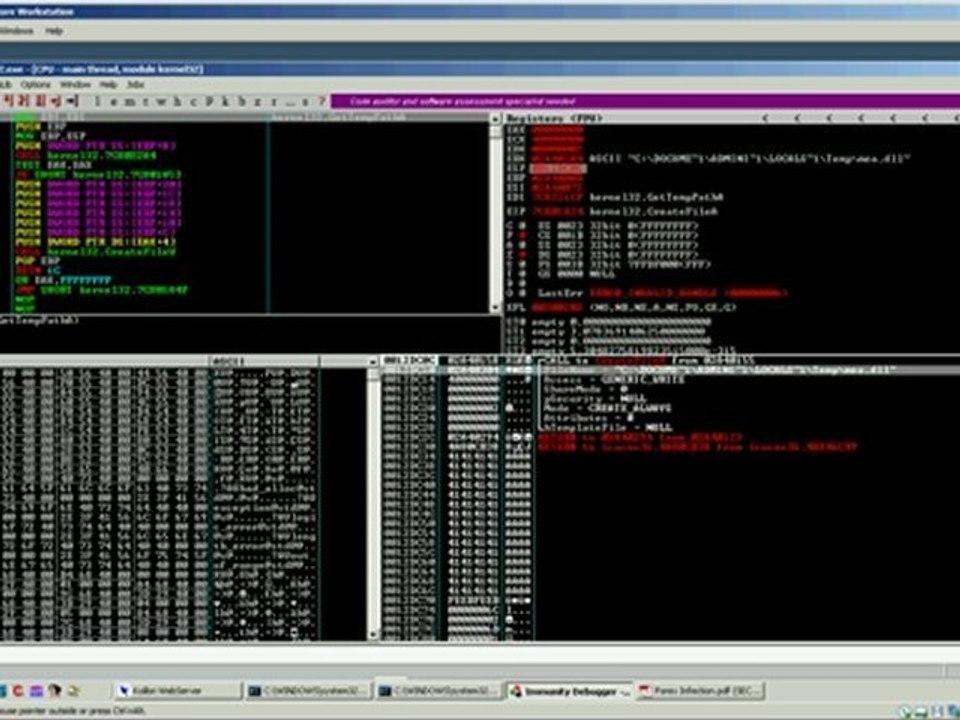Select 'kernel32.CreateFileA' next to EIP register
The width and height of the screenshot is (960, 720).
(653, 212)
